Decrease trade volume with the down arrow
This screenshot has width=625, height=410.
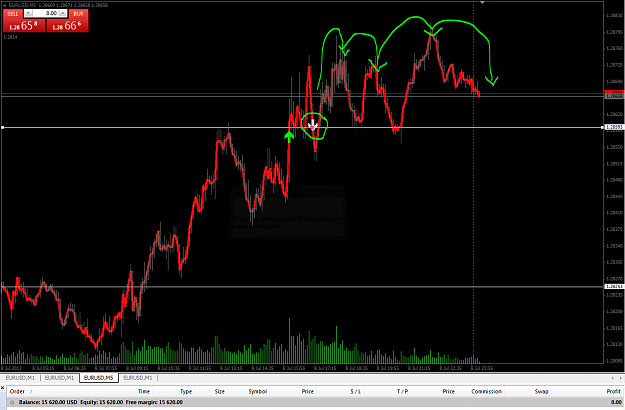click(x=28, y=14)
